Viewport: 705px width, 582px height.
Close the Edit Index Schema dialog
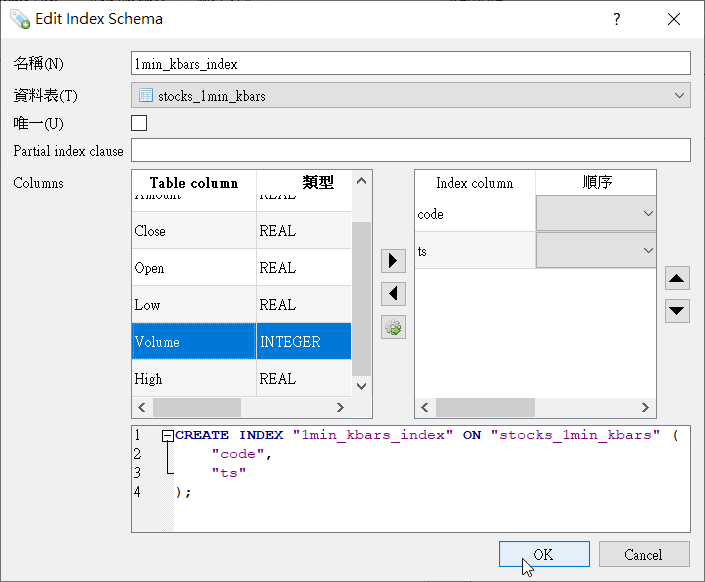tap(674, 19)
